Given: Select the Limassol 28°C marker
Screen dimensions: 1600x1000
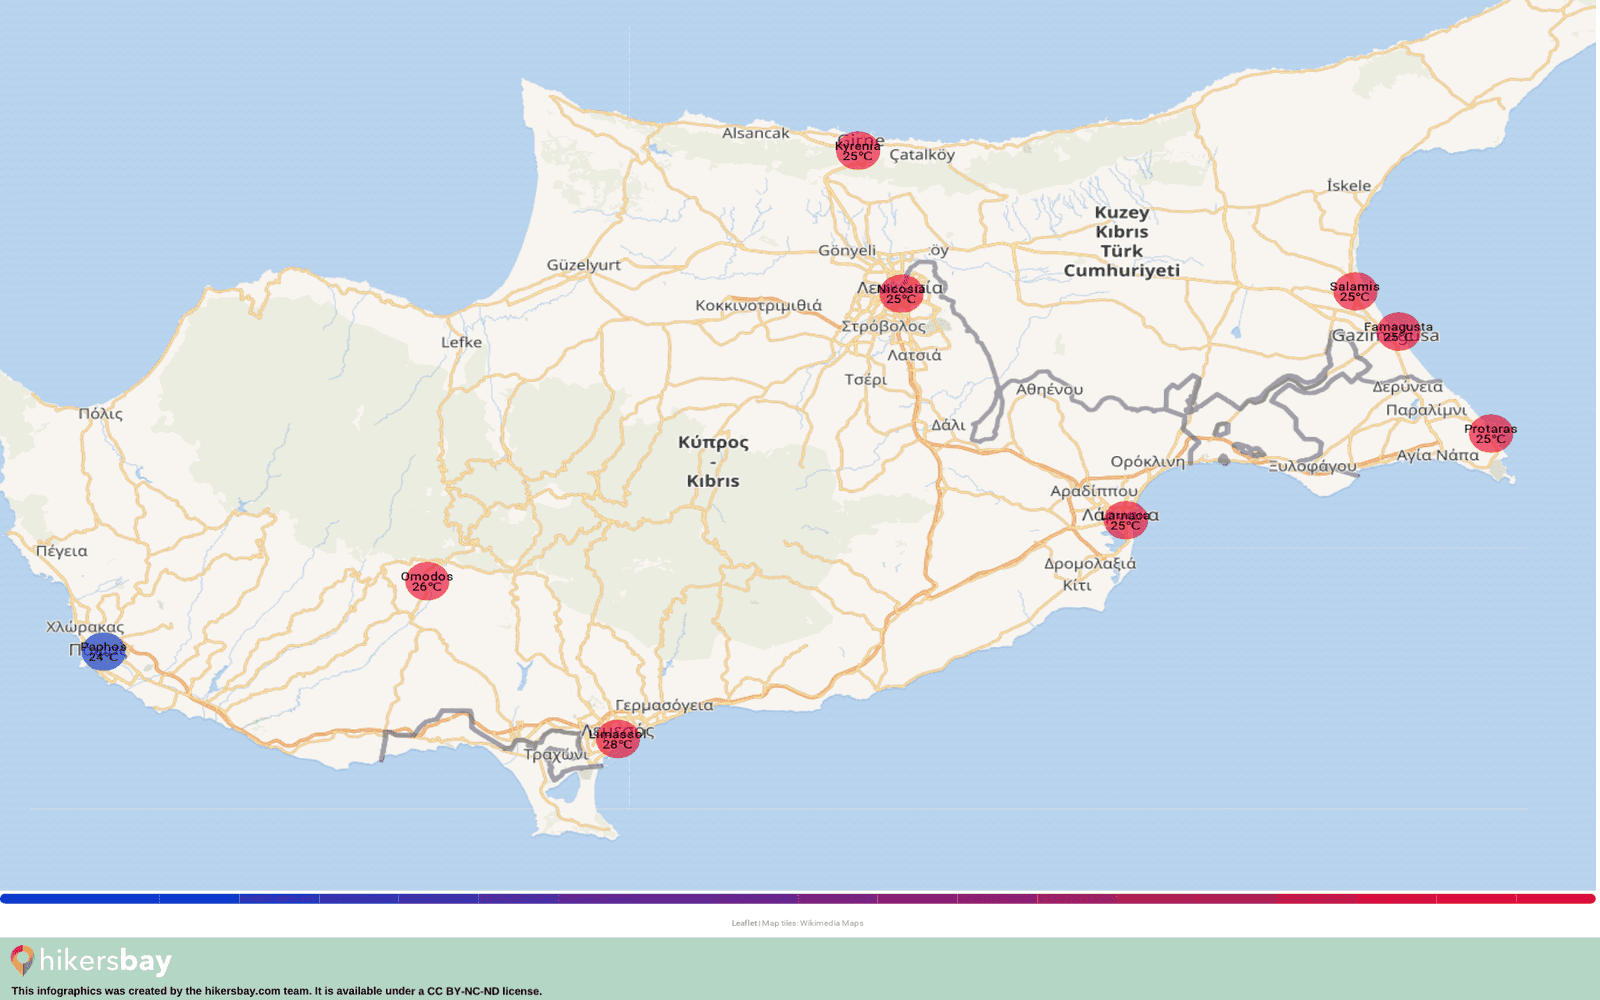Looking at the screenshot, I should pyautogui.click(x=617, y=739).
